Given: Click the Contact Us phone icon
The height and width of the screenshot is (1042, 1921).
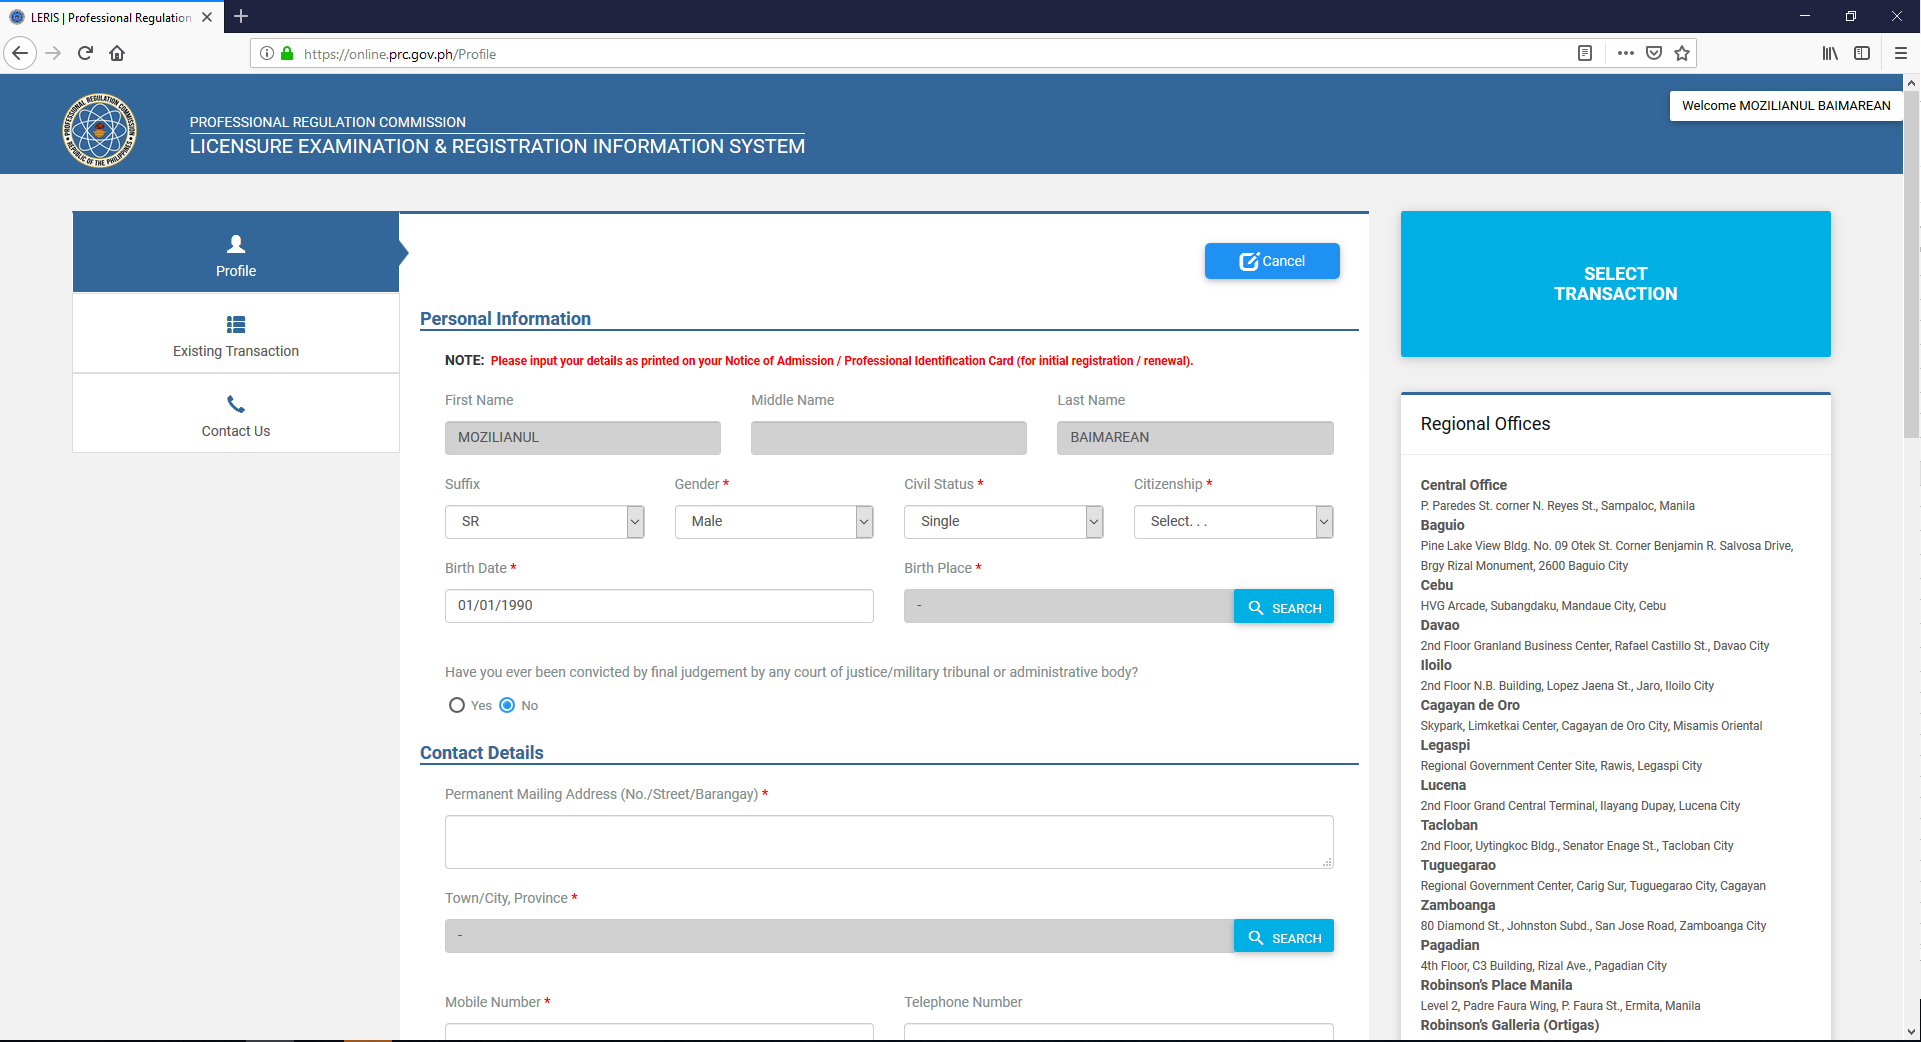Looking at the screenshot, I should click(236, 404).
